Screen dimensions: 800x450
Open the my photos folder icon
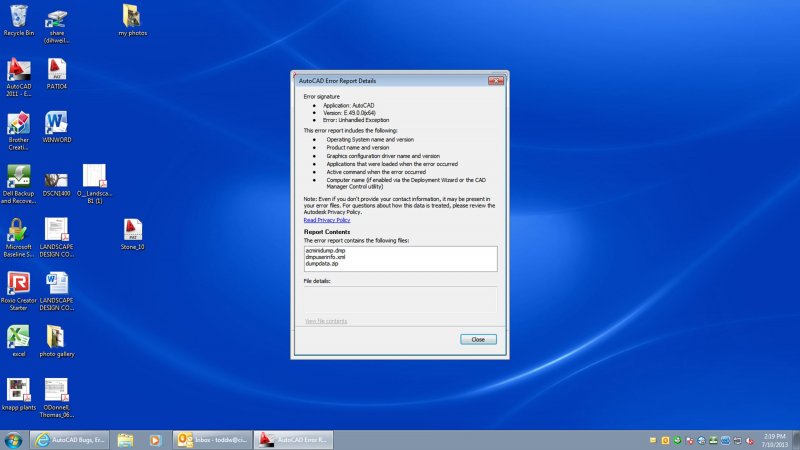(x=133, y=20)
